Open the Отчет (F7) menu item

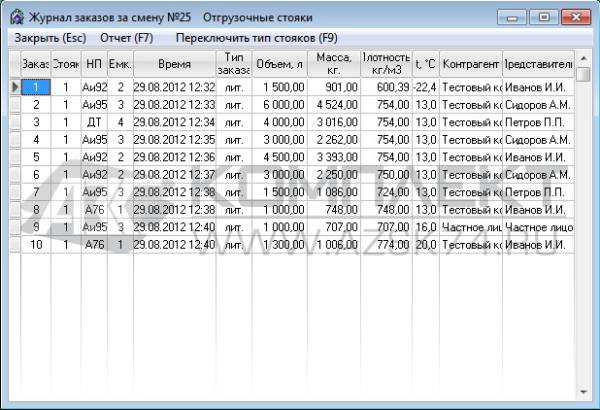coord(127,38)
